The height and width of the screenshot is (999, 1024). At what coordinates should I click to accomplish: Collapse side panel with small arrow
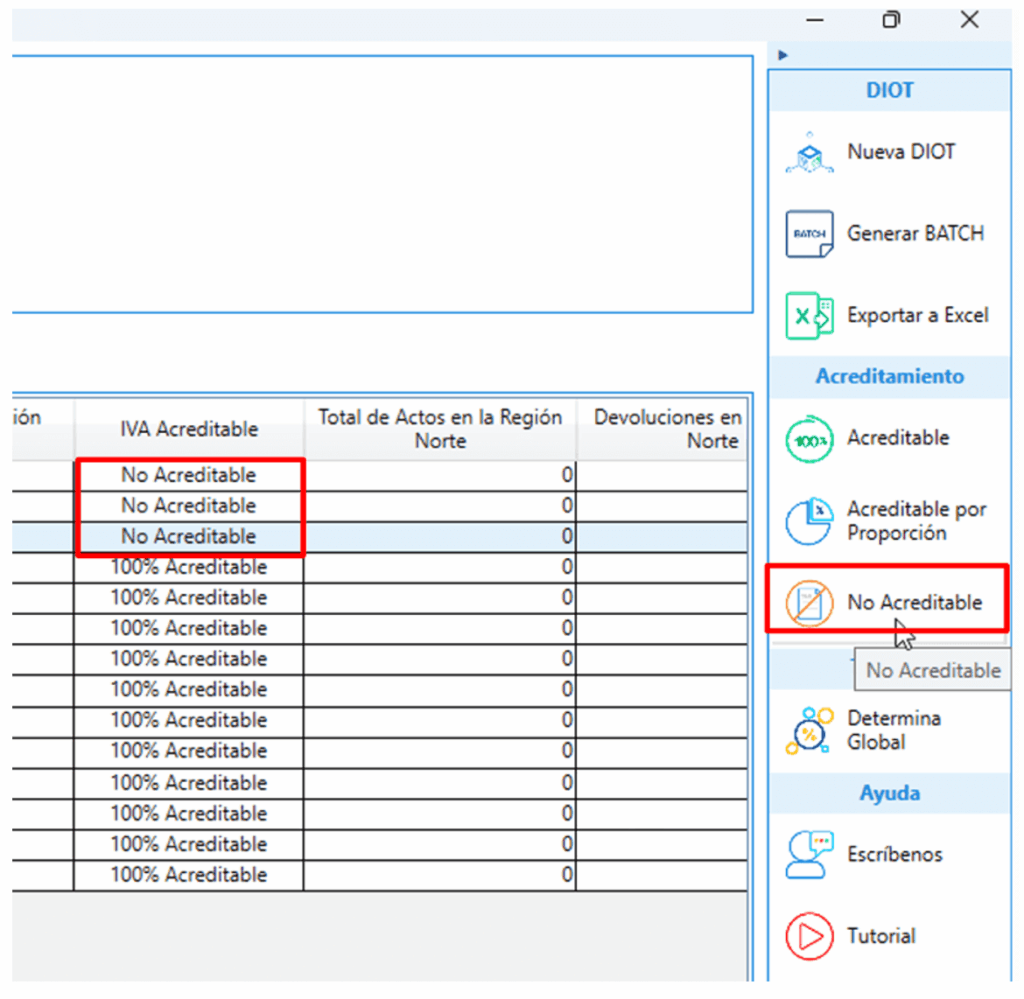(x=783, y=55)
